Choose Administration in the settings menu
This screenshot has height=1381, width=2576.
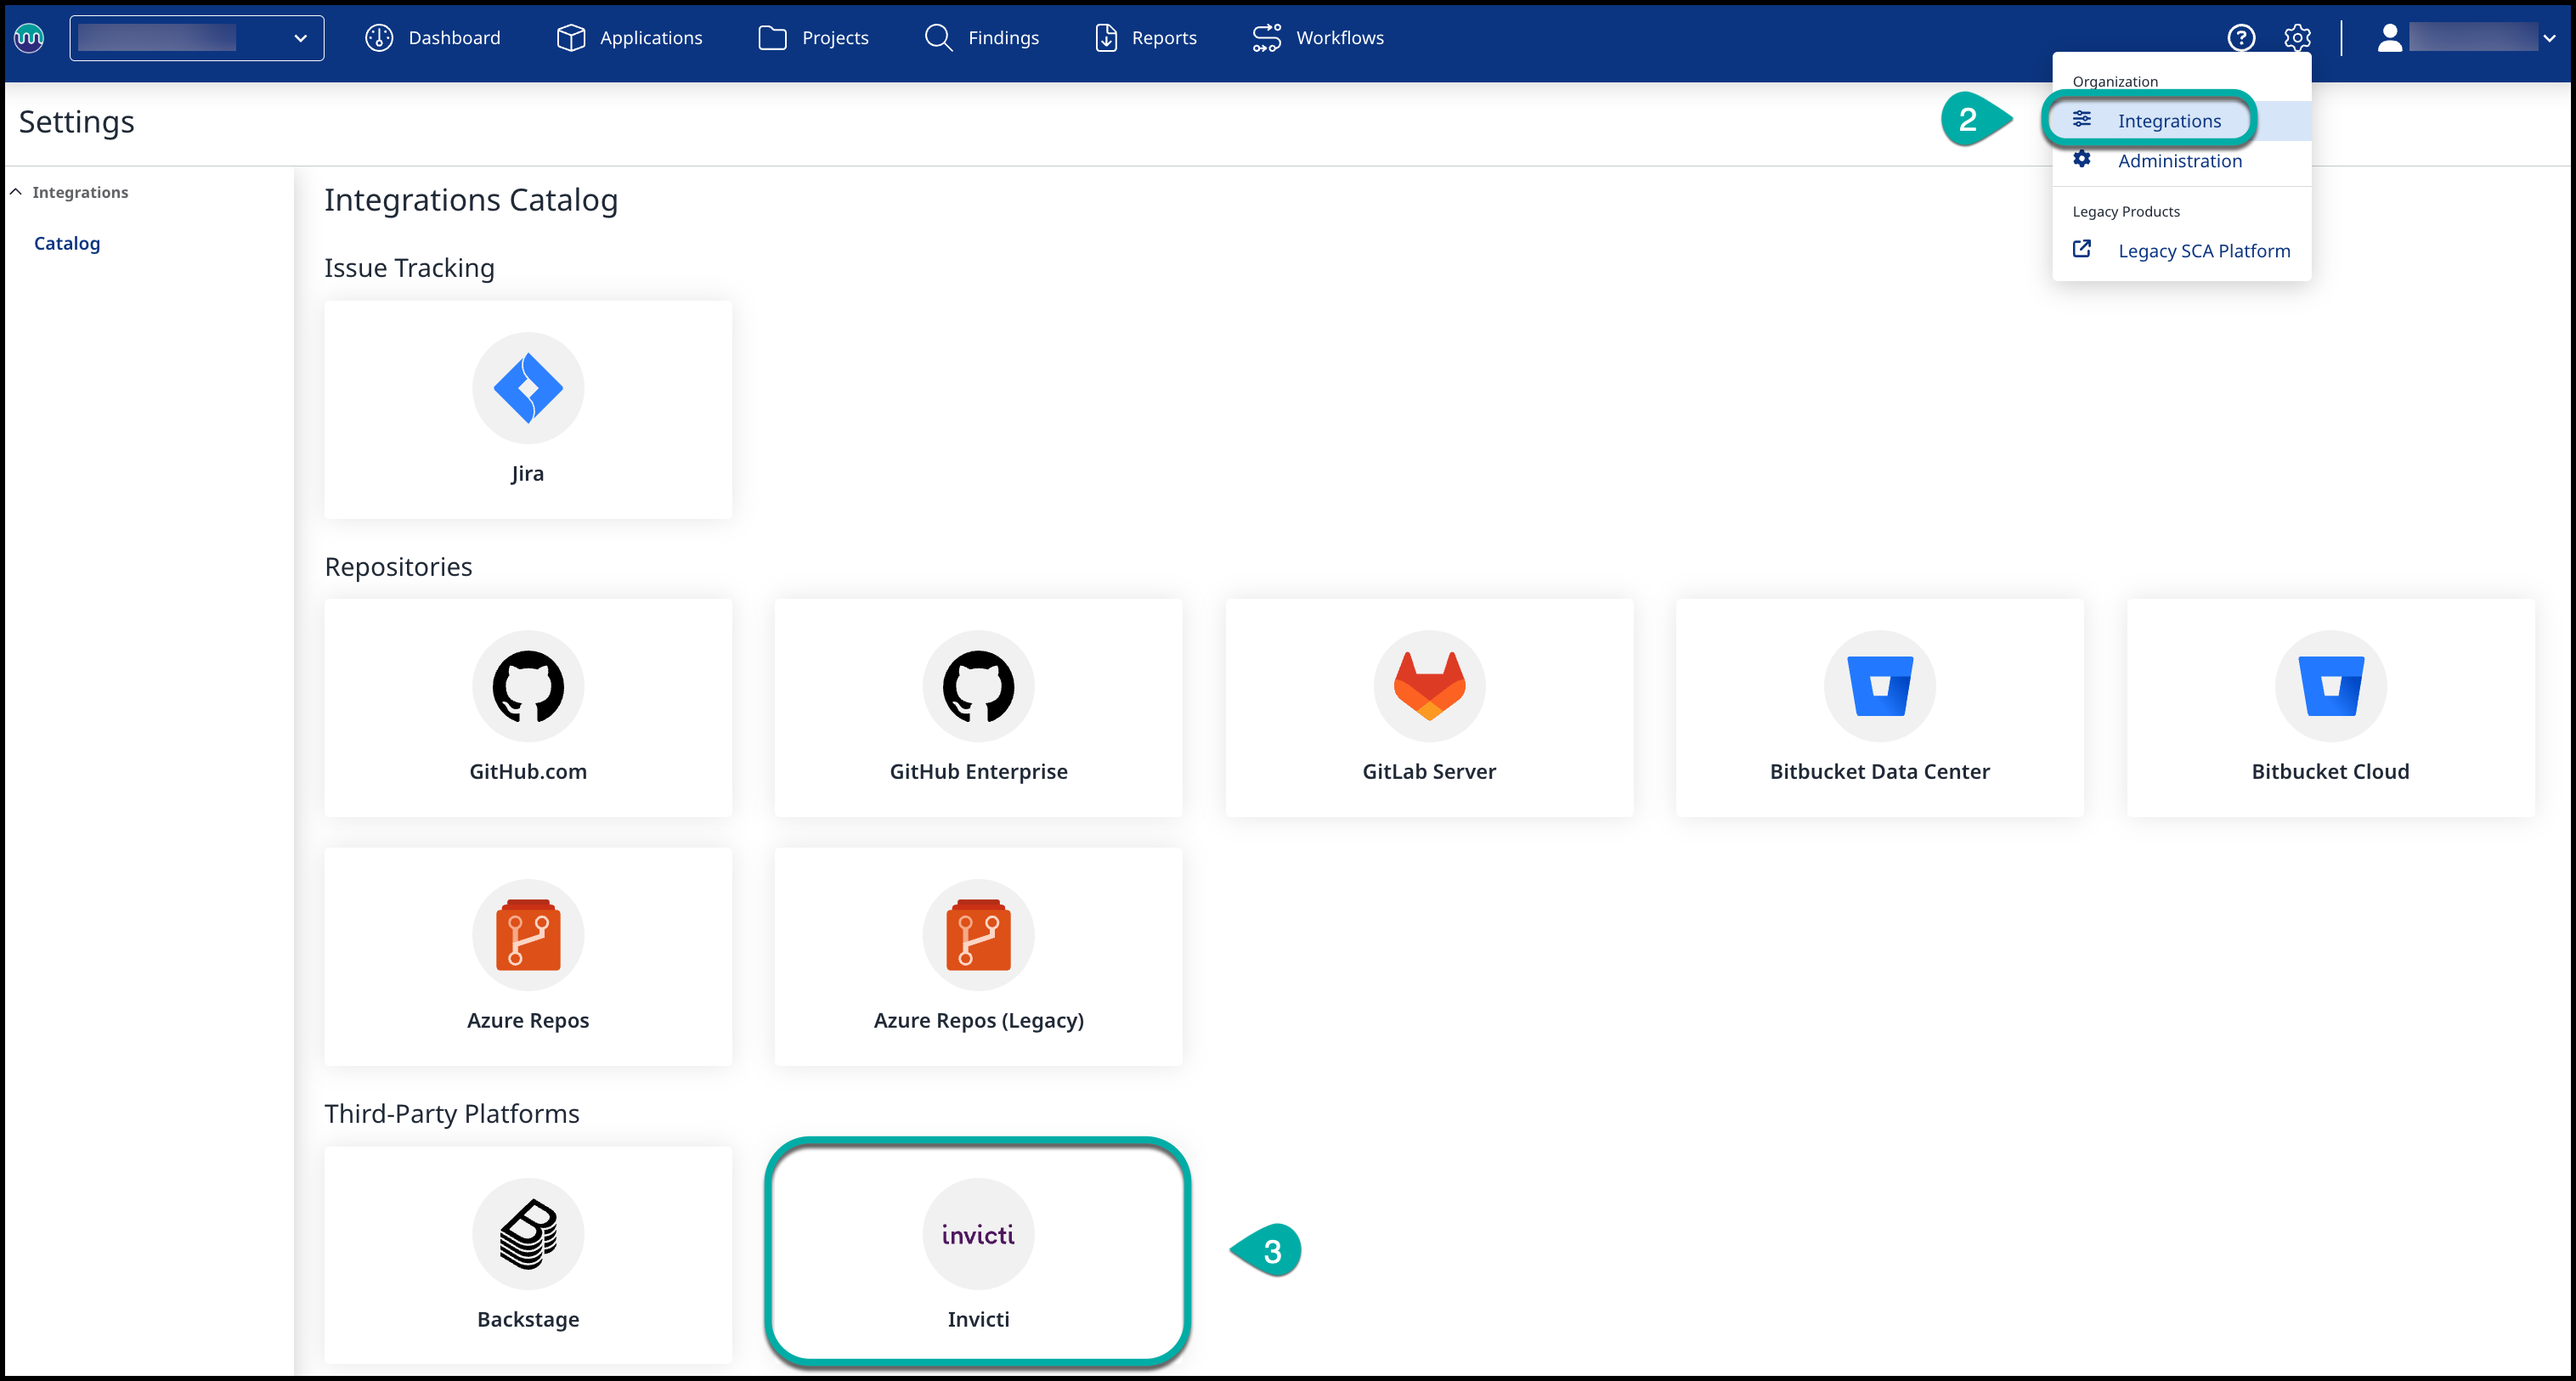(2178, 161)
